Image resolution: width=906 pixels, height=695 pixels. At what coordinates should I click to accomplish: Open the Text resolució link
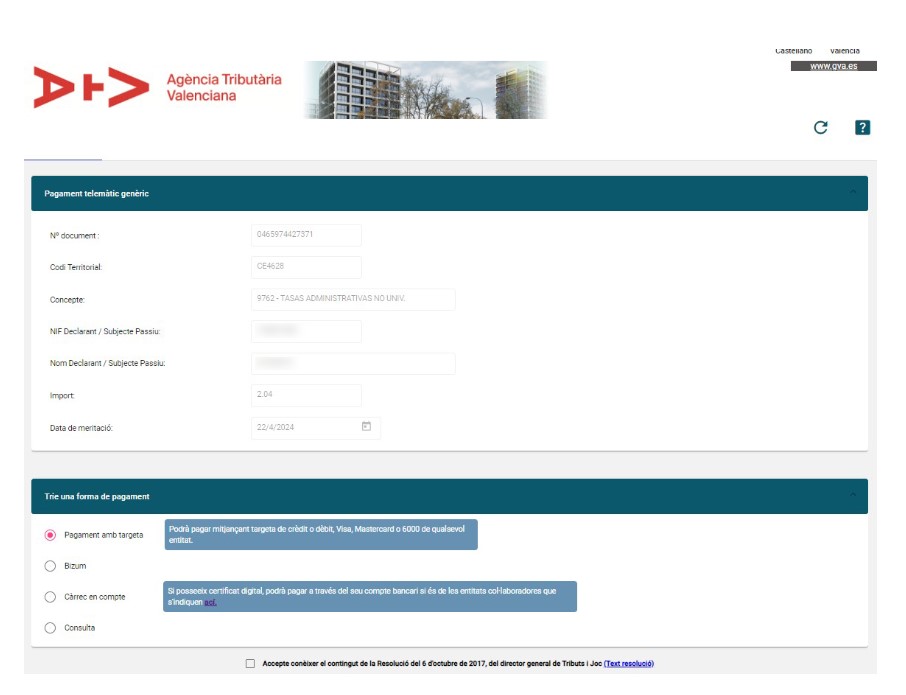tap(628, 663)
